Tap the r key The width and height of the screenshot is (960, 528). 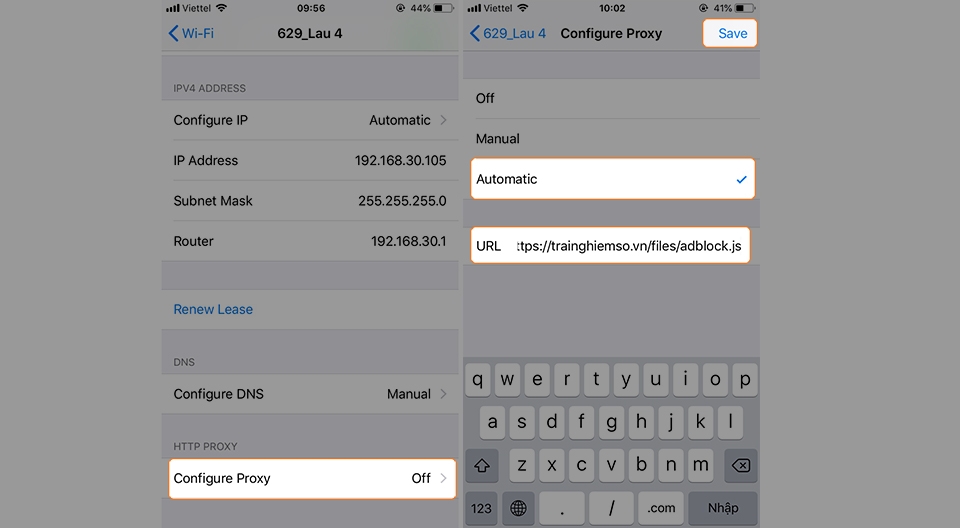click(567, 379)
